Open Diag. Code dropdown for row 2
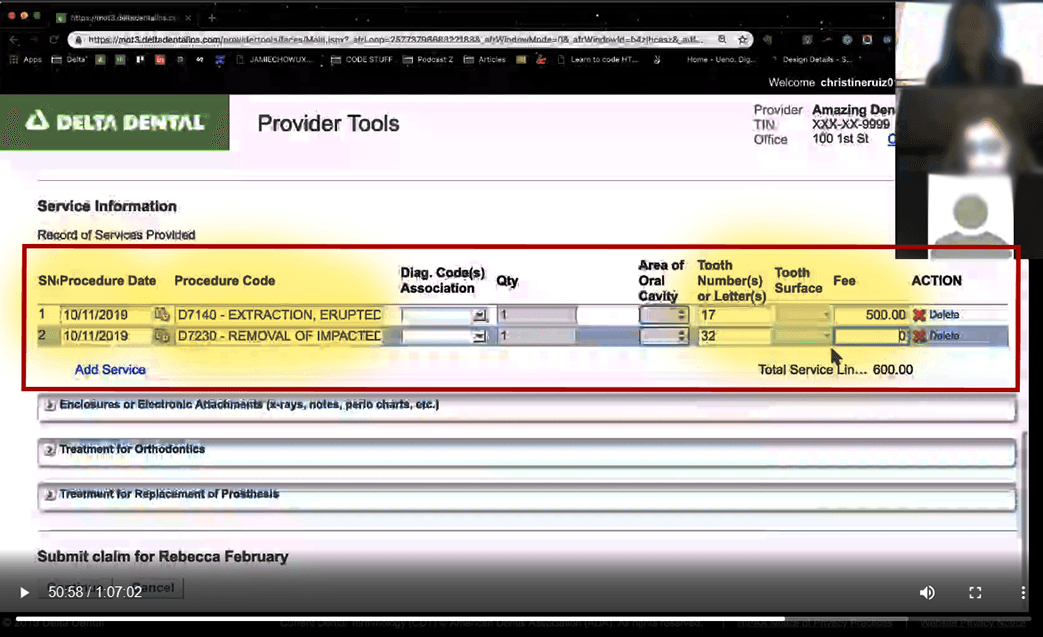The image size is (1043, 637). 480,336
